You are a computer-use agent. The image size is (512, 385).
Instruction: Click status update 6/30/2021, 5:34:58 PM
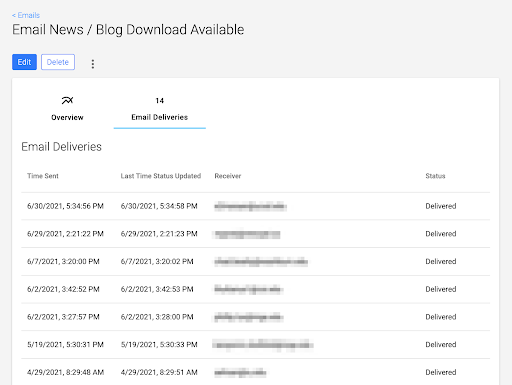coord(159,206)
